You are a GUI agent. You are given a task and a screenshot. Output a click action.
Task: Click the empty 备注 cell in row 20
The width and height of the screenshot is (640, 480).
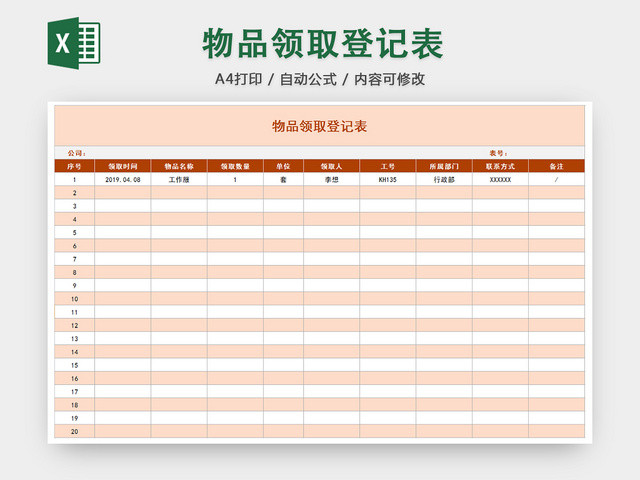556,431
